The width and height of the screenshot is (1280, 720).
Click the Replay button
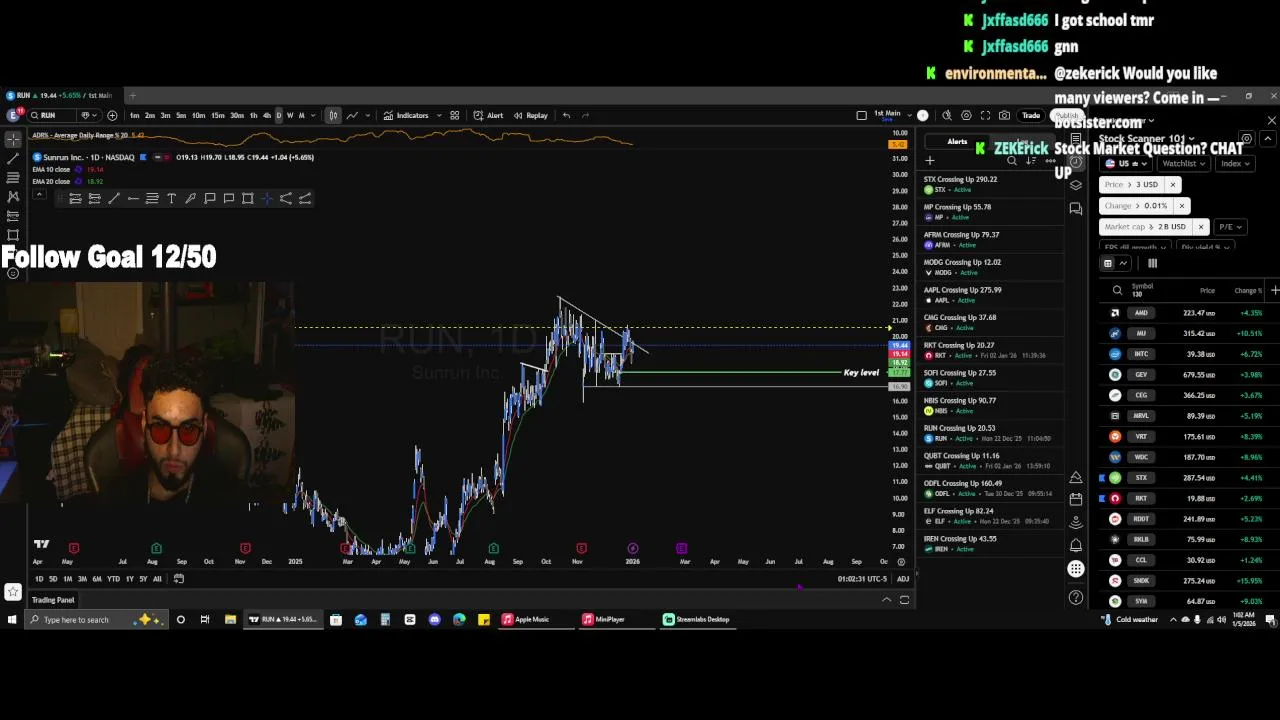[531, 115]
